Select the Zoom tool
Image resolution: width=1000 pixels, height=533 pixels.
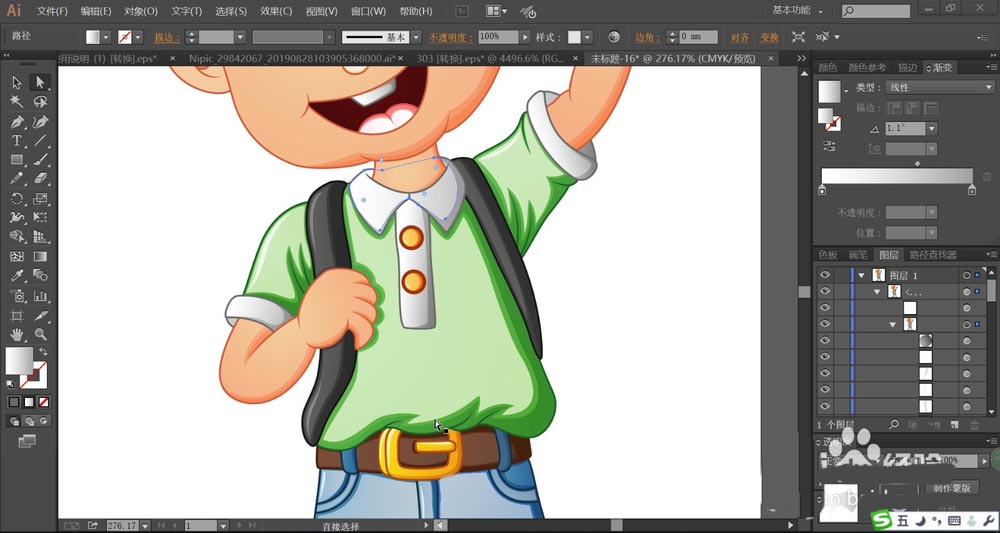pos(40,334)
